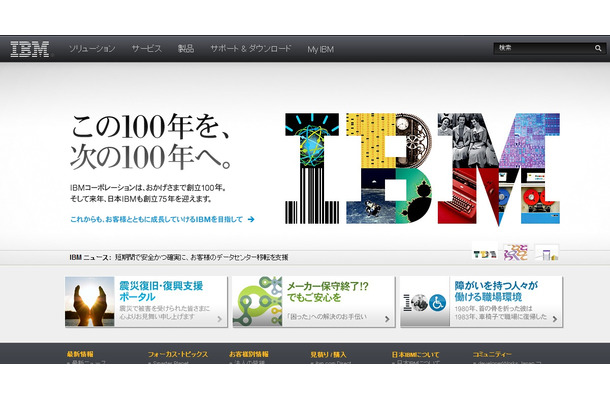This screenshot has height=400, width=610.
Task: Select the colorful letters carousel thumbnail
Action: click(x=515, y=252)
